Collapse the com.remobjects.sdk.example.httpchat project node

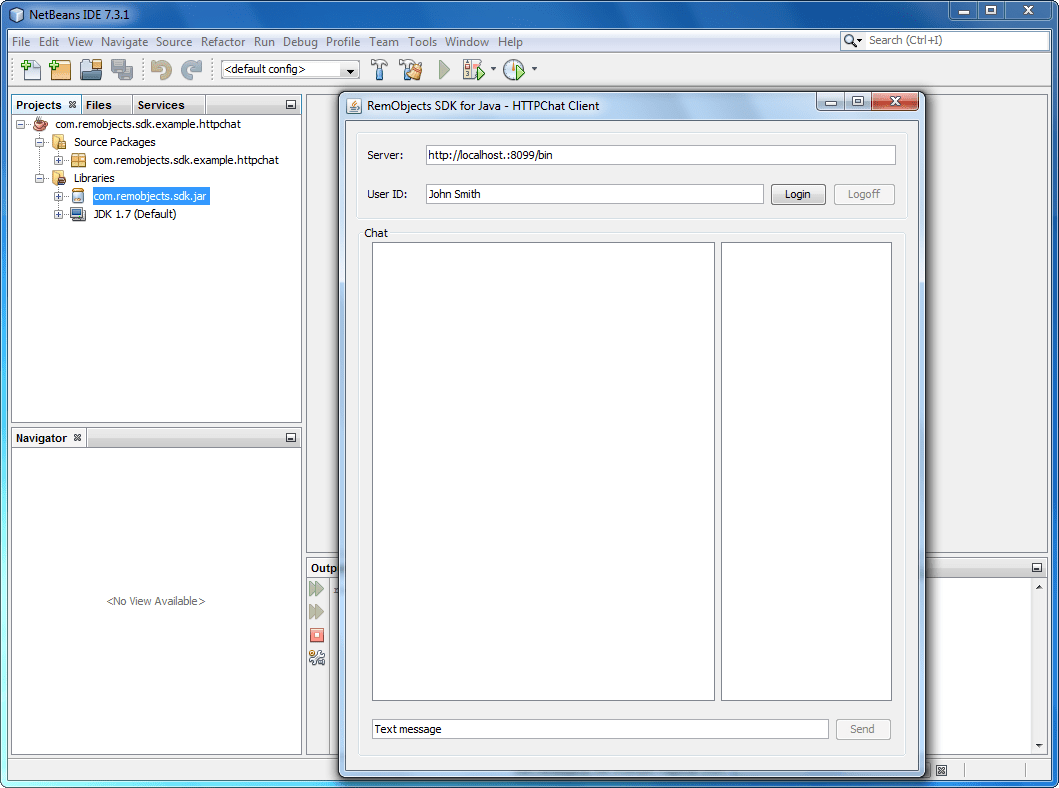[x=20, y=124]
